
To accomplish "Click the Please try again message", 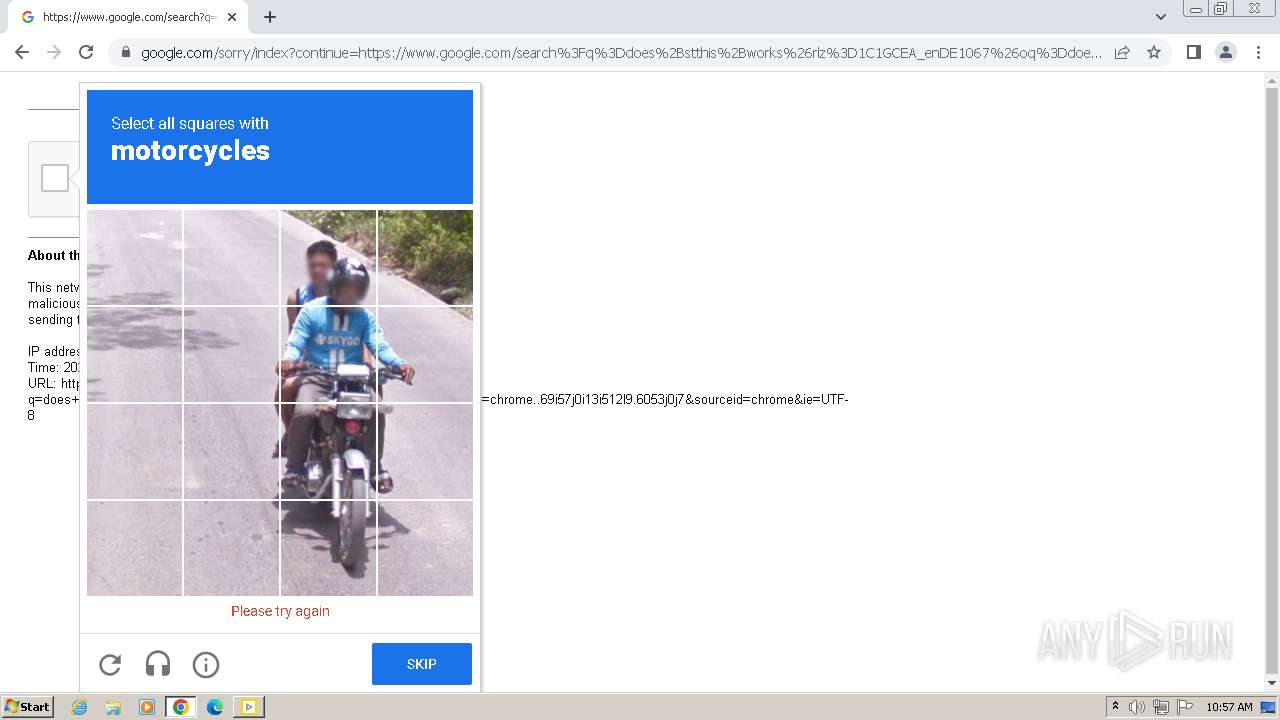I will 280,611.
